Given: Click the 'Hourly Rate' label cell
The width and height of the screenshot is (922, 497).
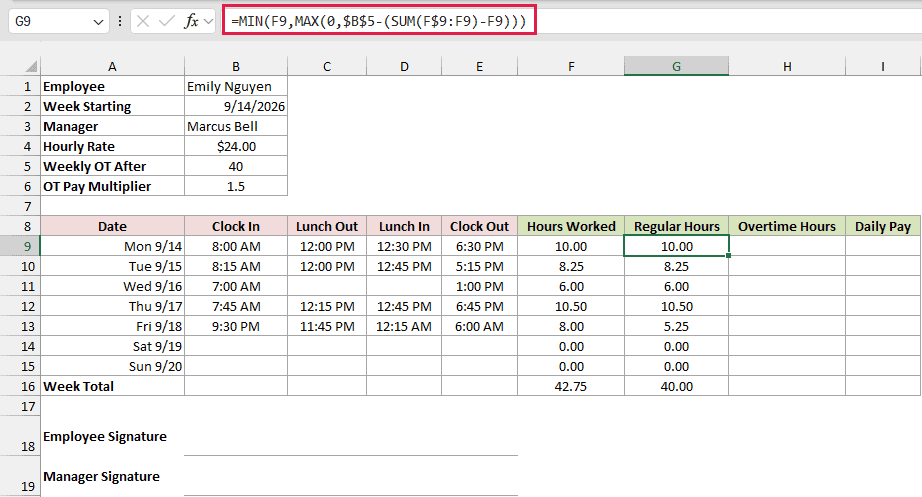Looking at the screenshot, I should [112, 146].
